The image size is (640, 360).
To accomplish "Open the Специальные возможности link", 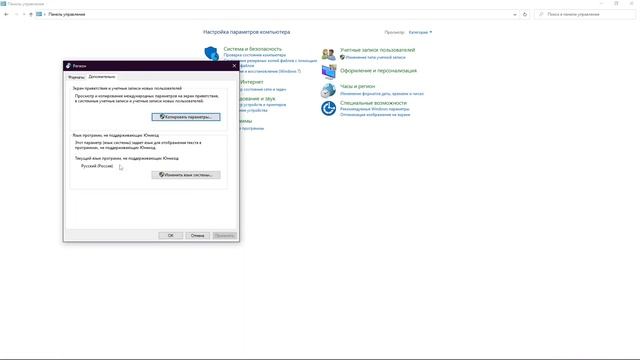I will 373,103.
